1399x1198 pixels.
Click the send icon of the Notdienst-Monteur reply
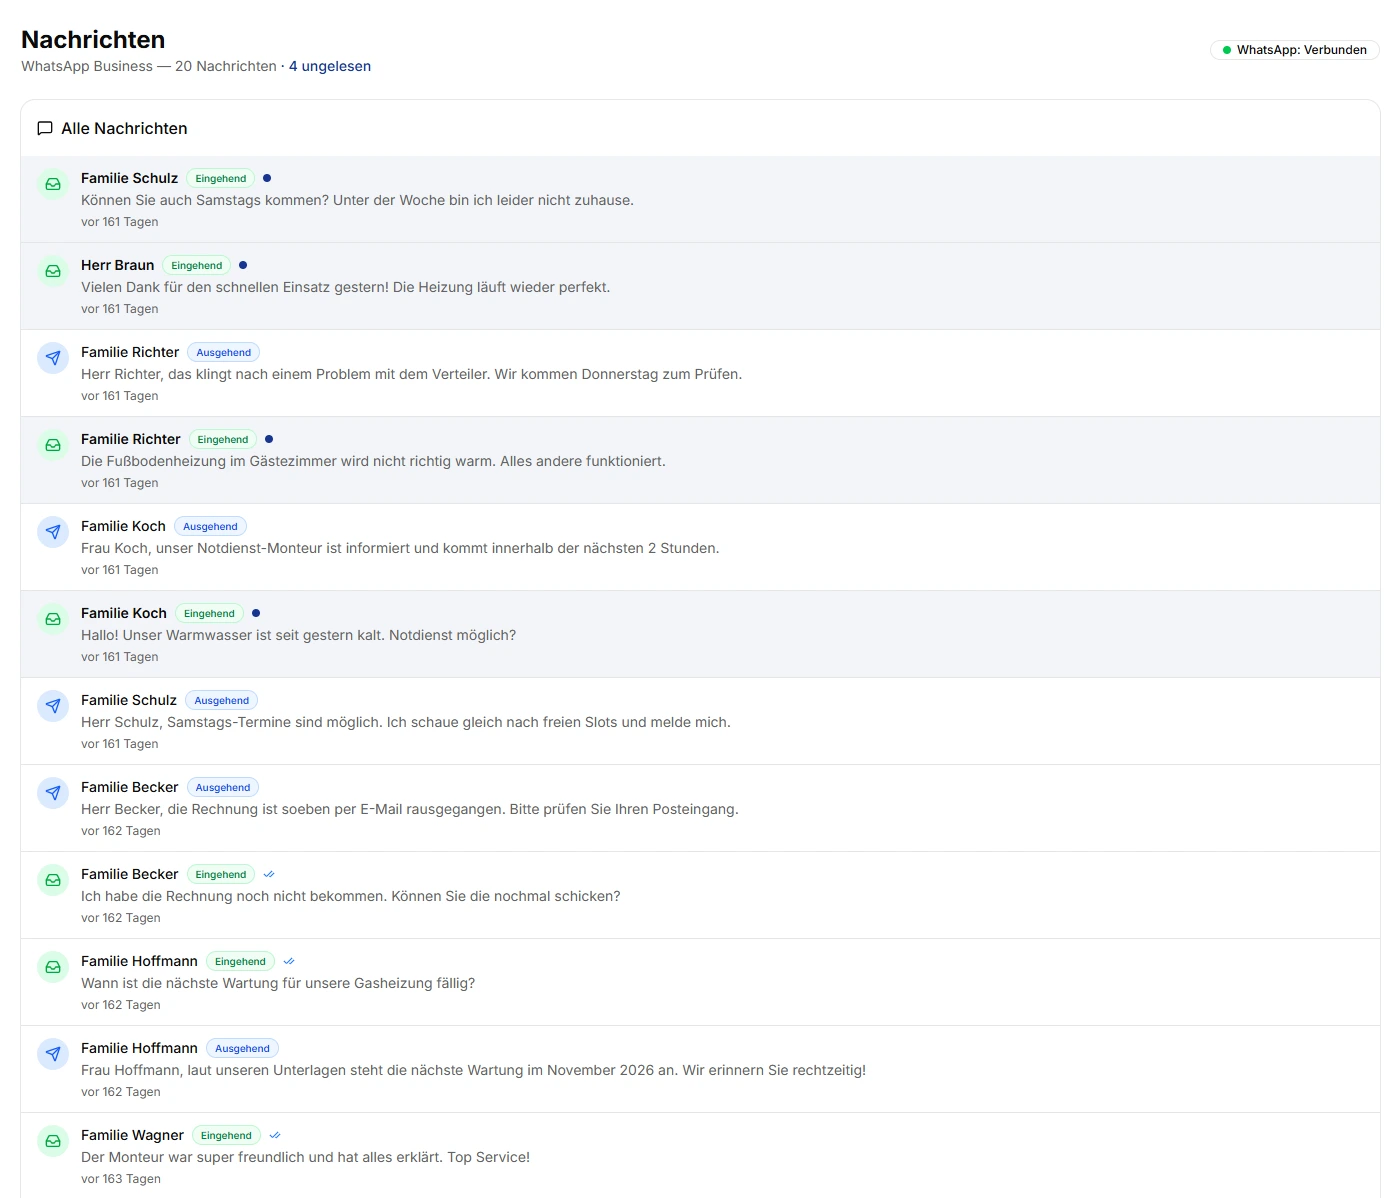coord(53,532)
